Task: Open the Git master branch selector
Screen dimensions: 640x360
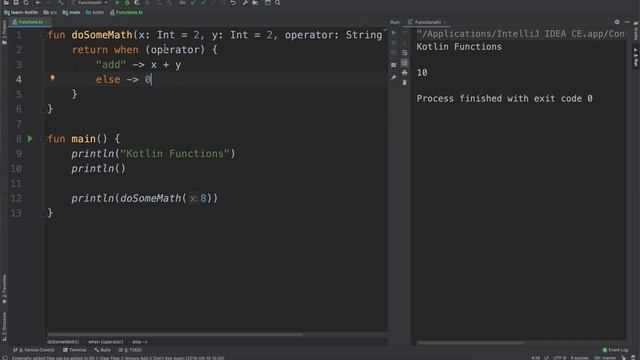Action: 605,358
